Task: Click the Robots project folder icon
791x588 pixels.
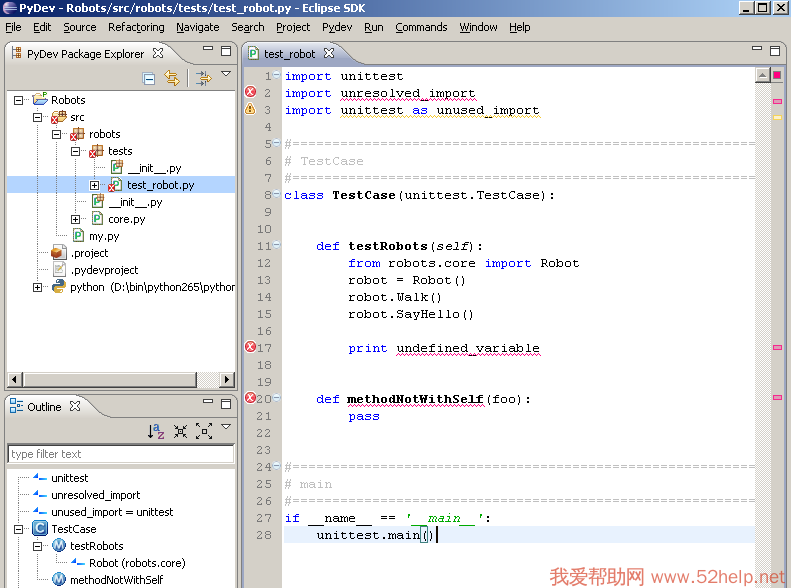Action: tap(40, 99)
